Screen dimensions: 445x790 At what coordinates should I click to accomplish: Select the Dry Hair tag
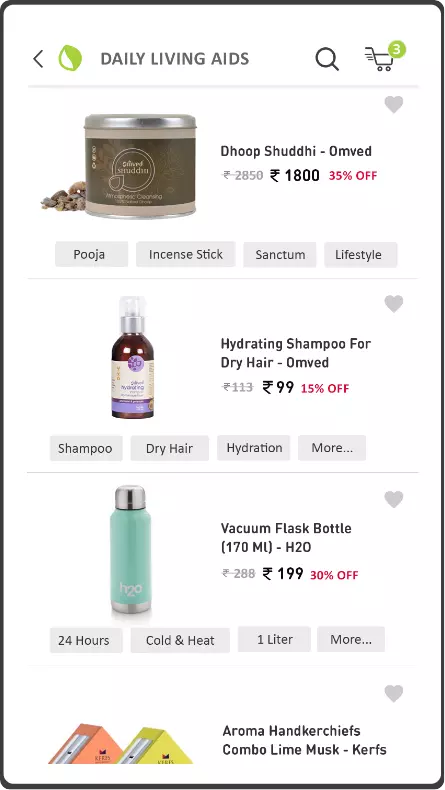coord(169,448)
